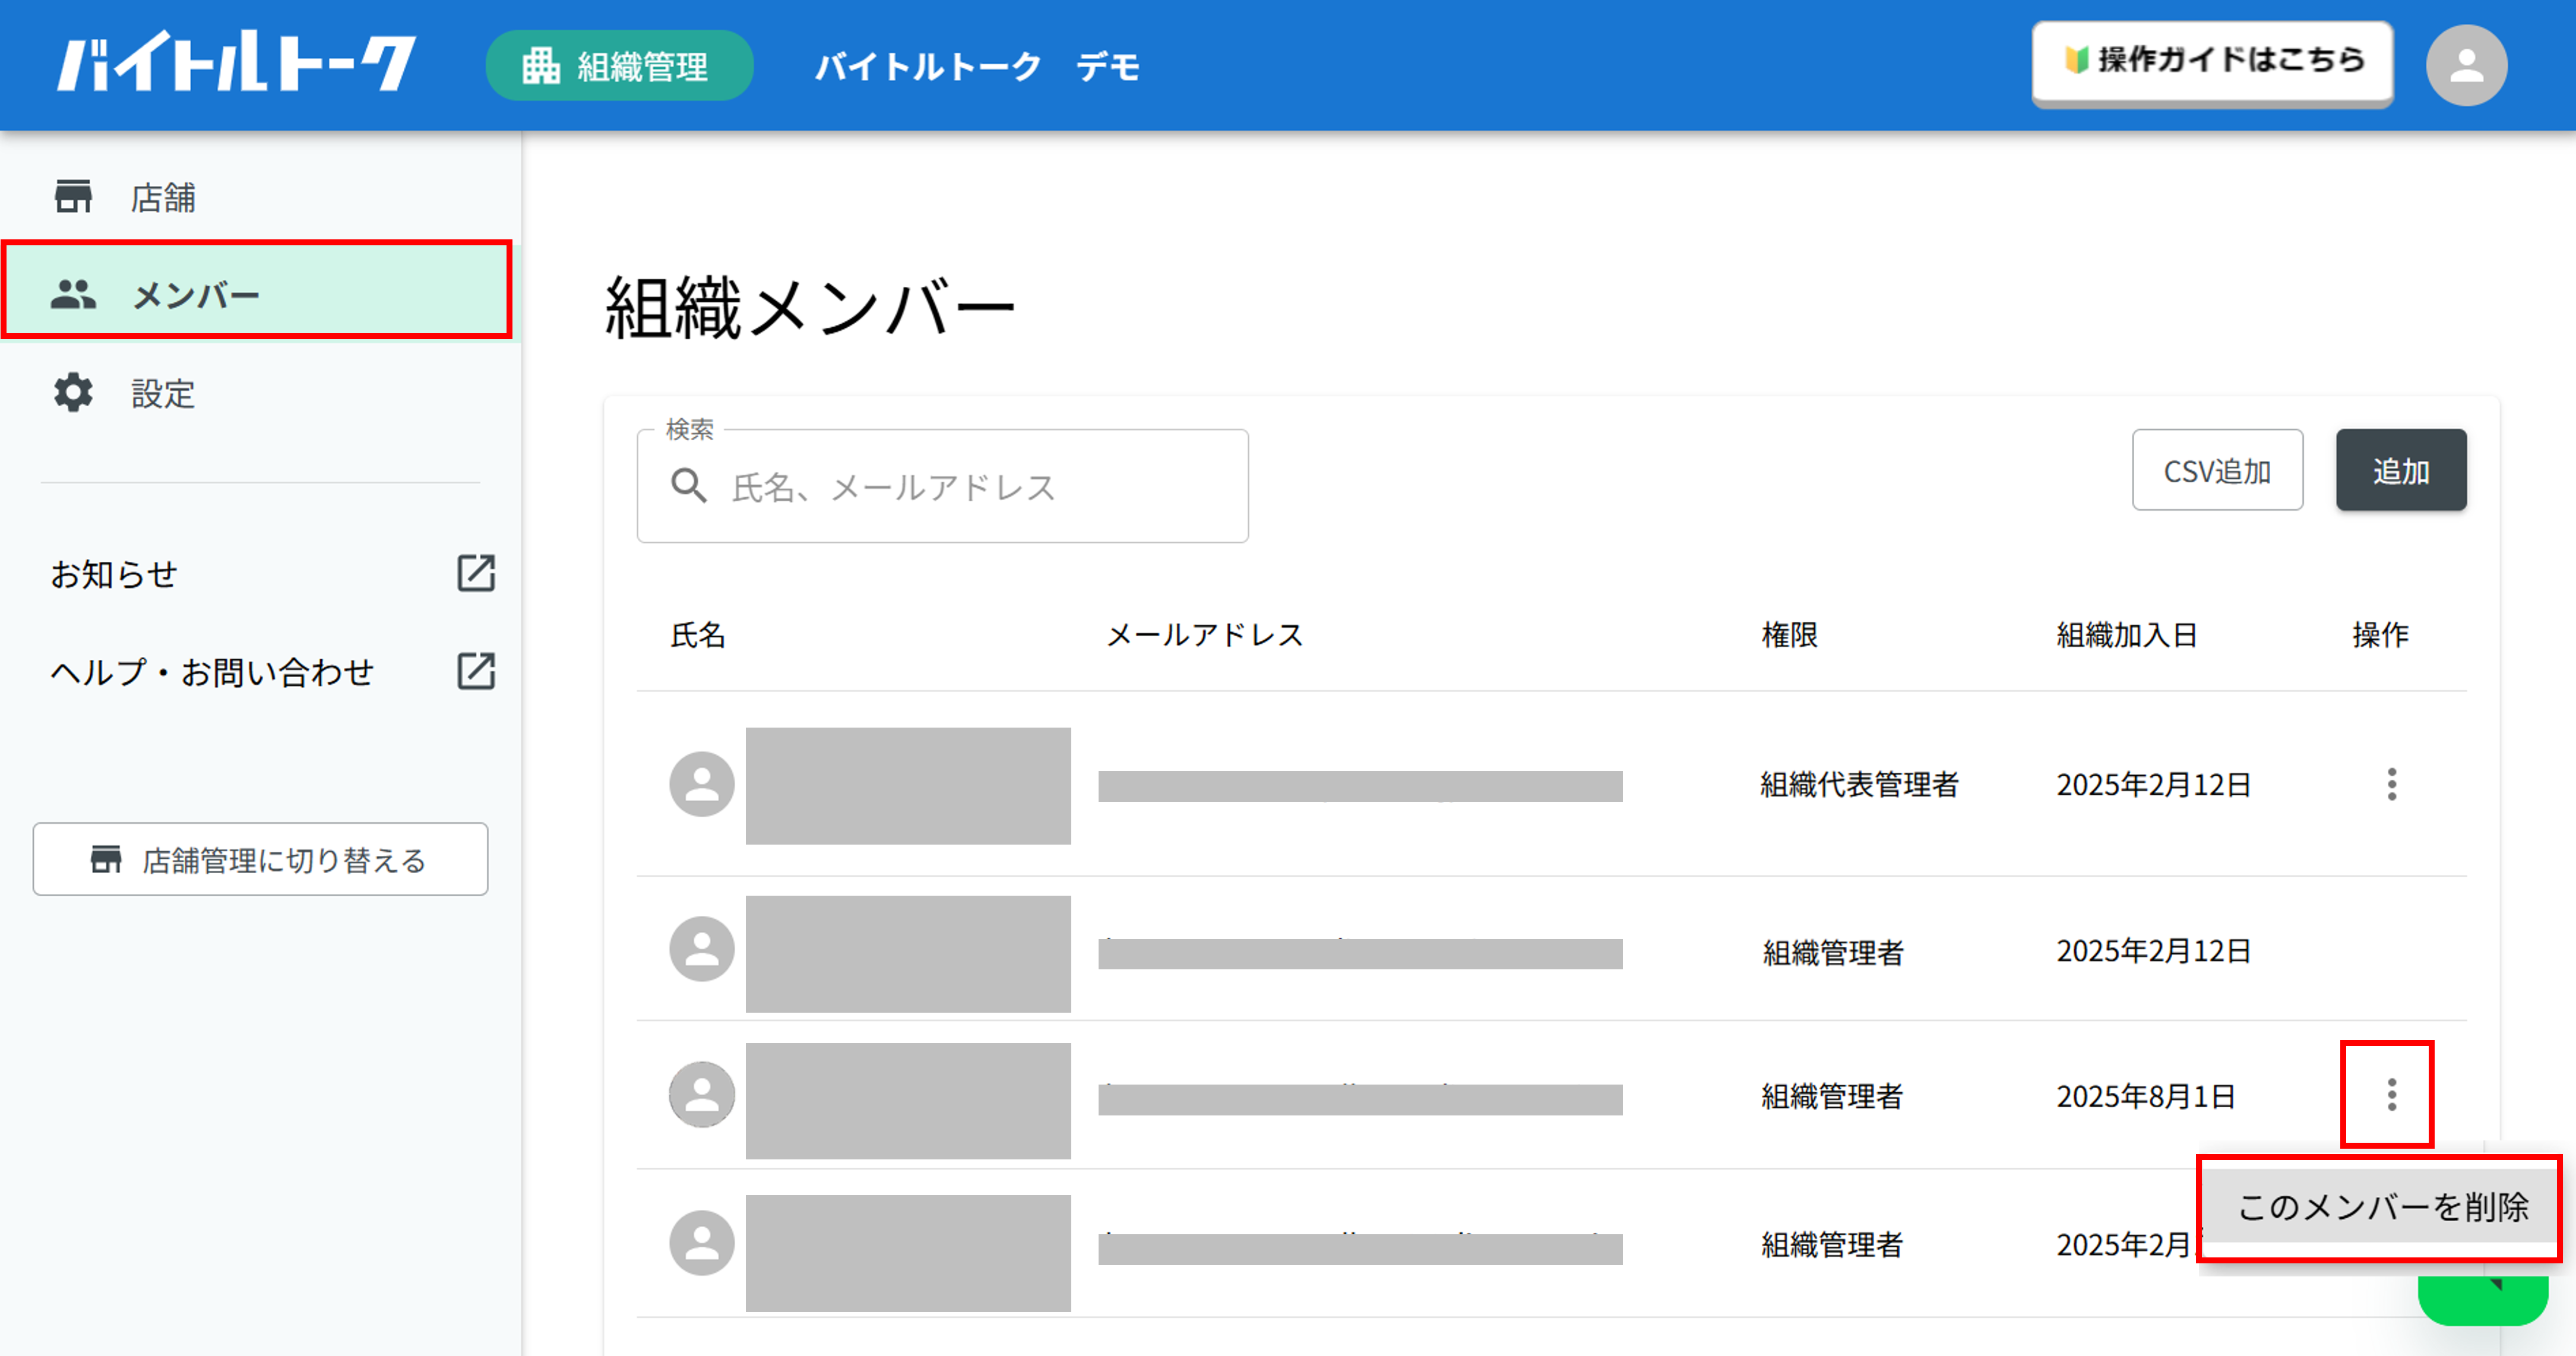Click 店舗管理に切り替える button
The image size is (2576, 1356).
[260, 859]
